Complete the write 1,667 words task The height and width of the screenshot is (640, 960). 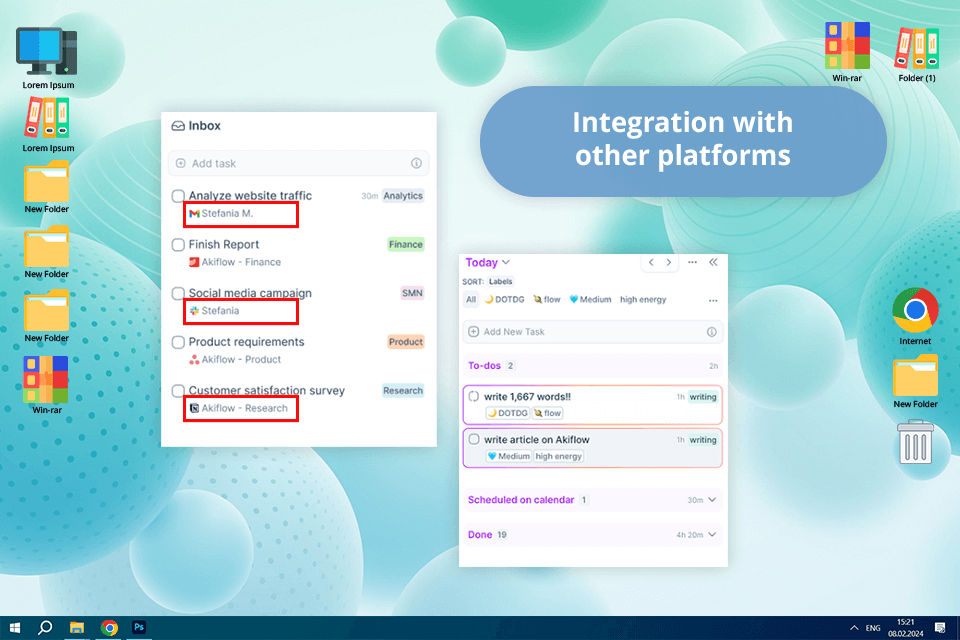pos(474,396)
